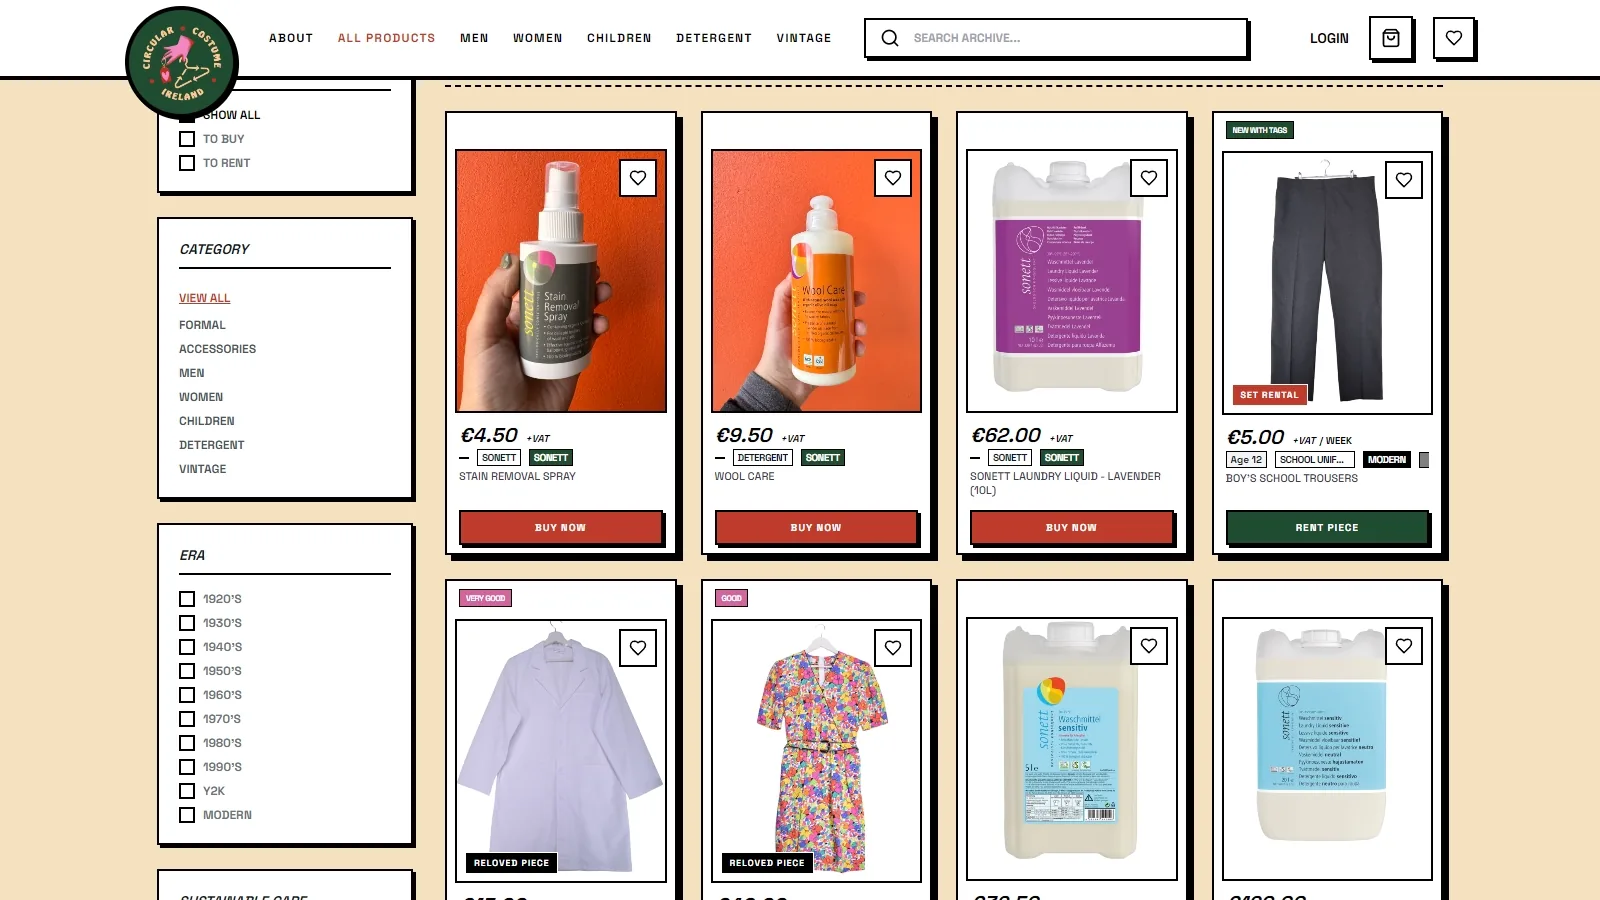The height and width of the screenshot is (900, 1600).
Task: Open the purple Lavender Laundry Liquid image
Action: coord(1072,281)
